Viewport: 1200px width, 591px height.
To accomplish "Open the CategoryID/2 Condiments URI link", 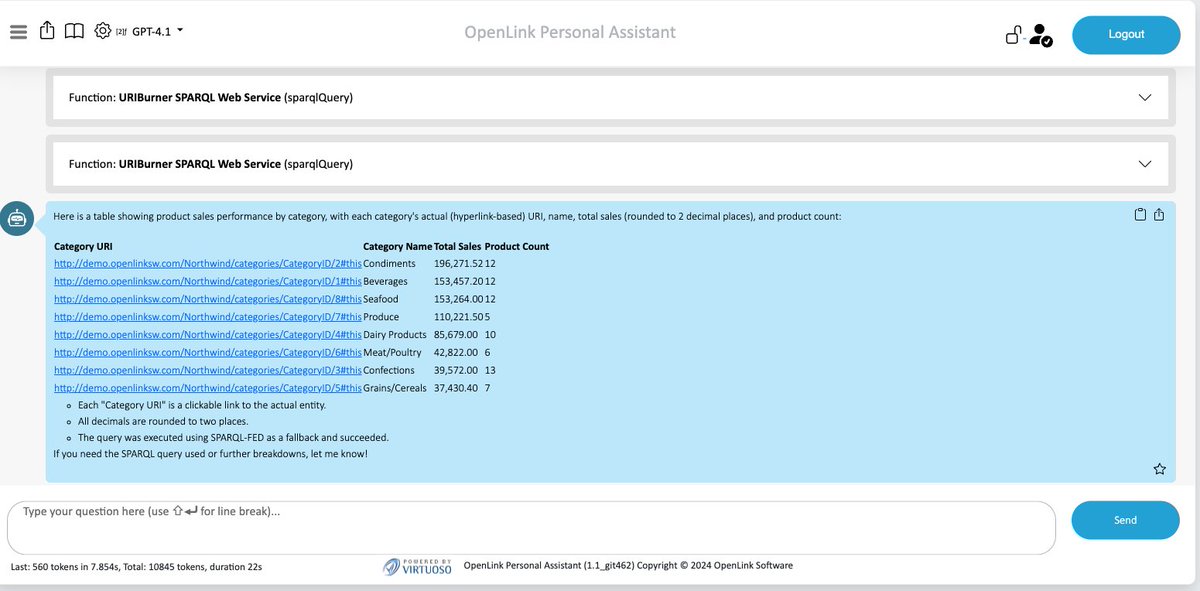I will [207, 264].
